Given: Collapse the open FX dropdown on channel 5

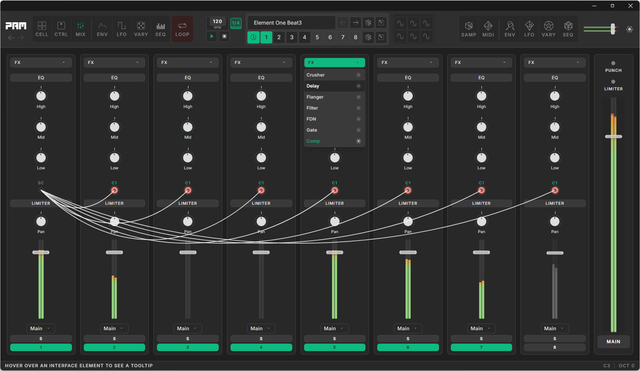Looking at the screenshot, I should tap(334, 62).
